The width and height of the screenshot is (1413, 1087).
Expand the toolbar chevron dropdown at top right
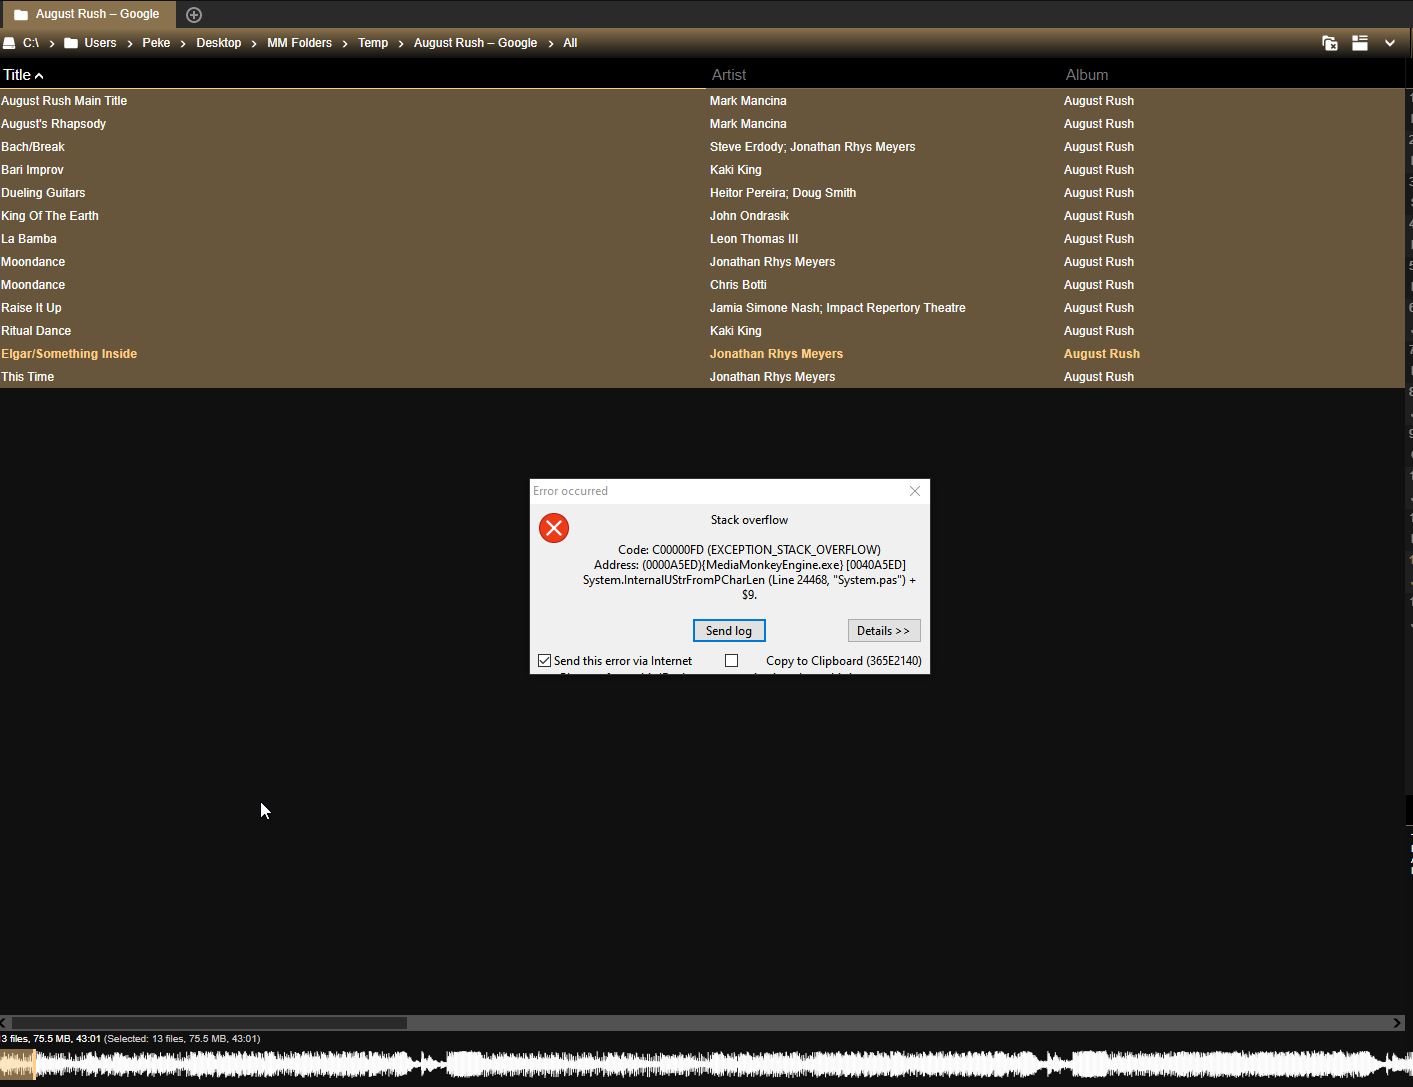[x=1390, y=43]
